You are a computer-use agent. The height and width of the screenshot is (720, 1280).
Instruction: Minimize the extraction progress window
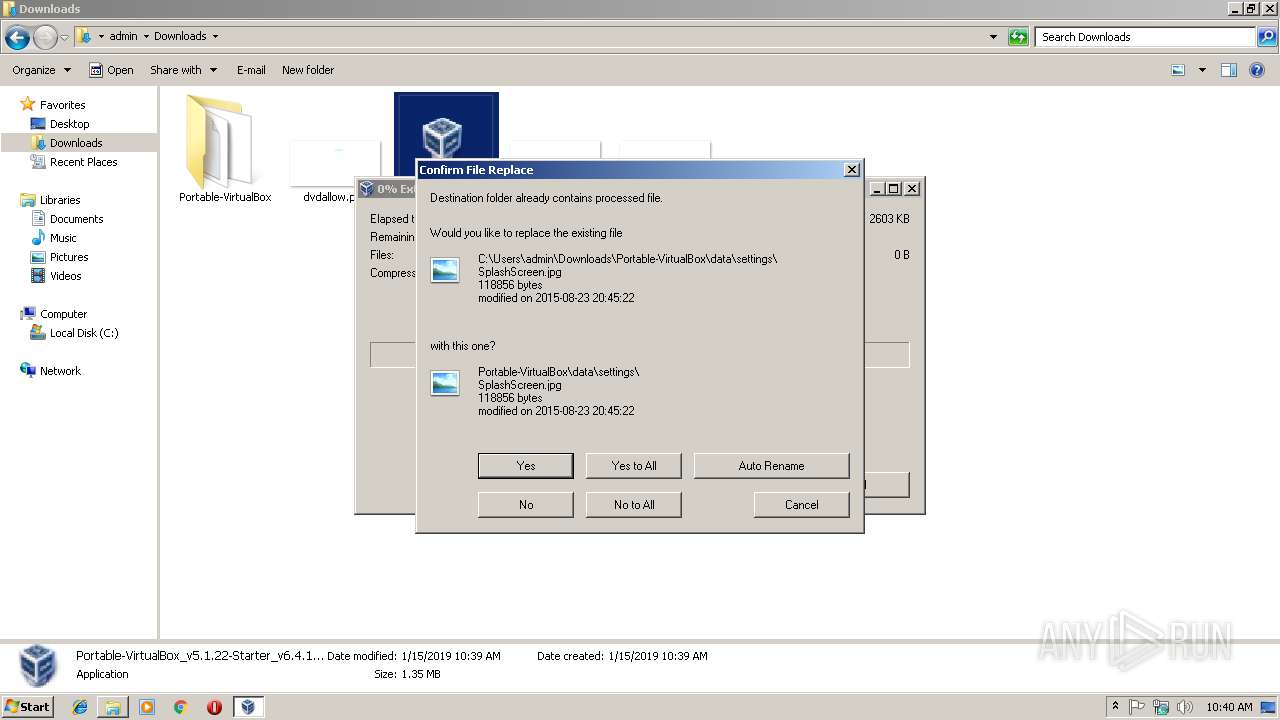click(x=877, y=188)
